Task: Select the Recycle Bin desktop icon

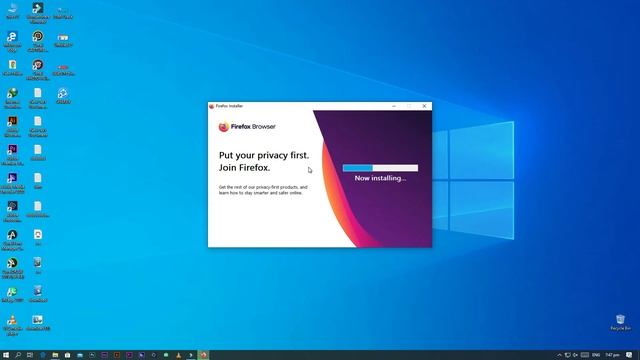Action: 620,322
